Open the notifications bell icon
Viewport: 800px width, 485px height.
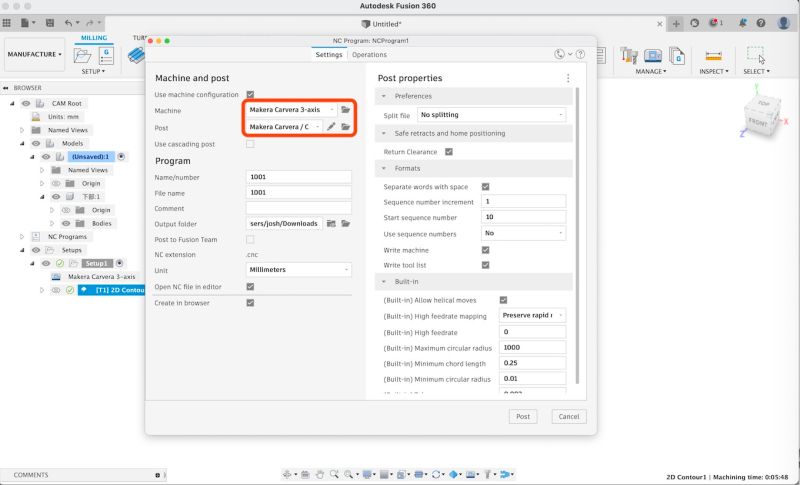[x=742, y=23]
